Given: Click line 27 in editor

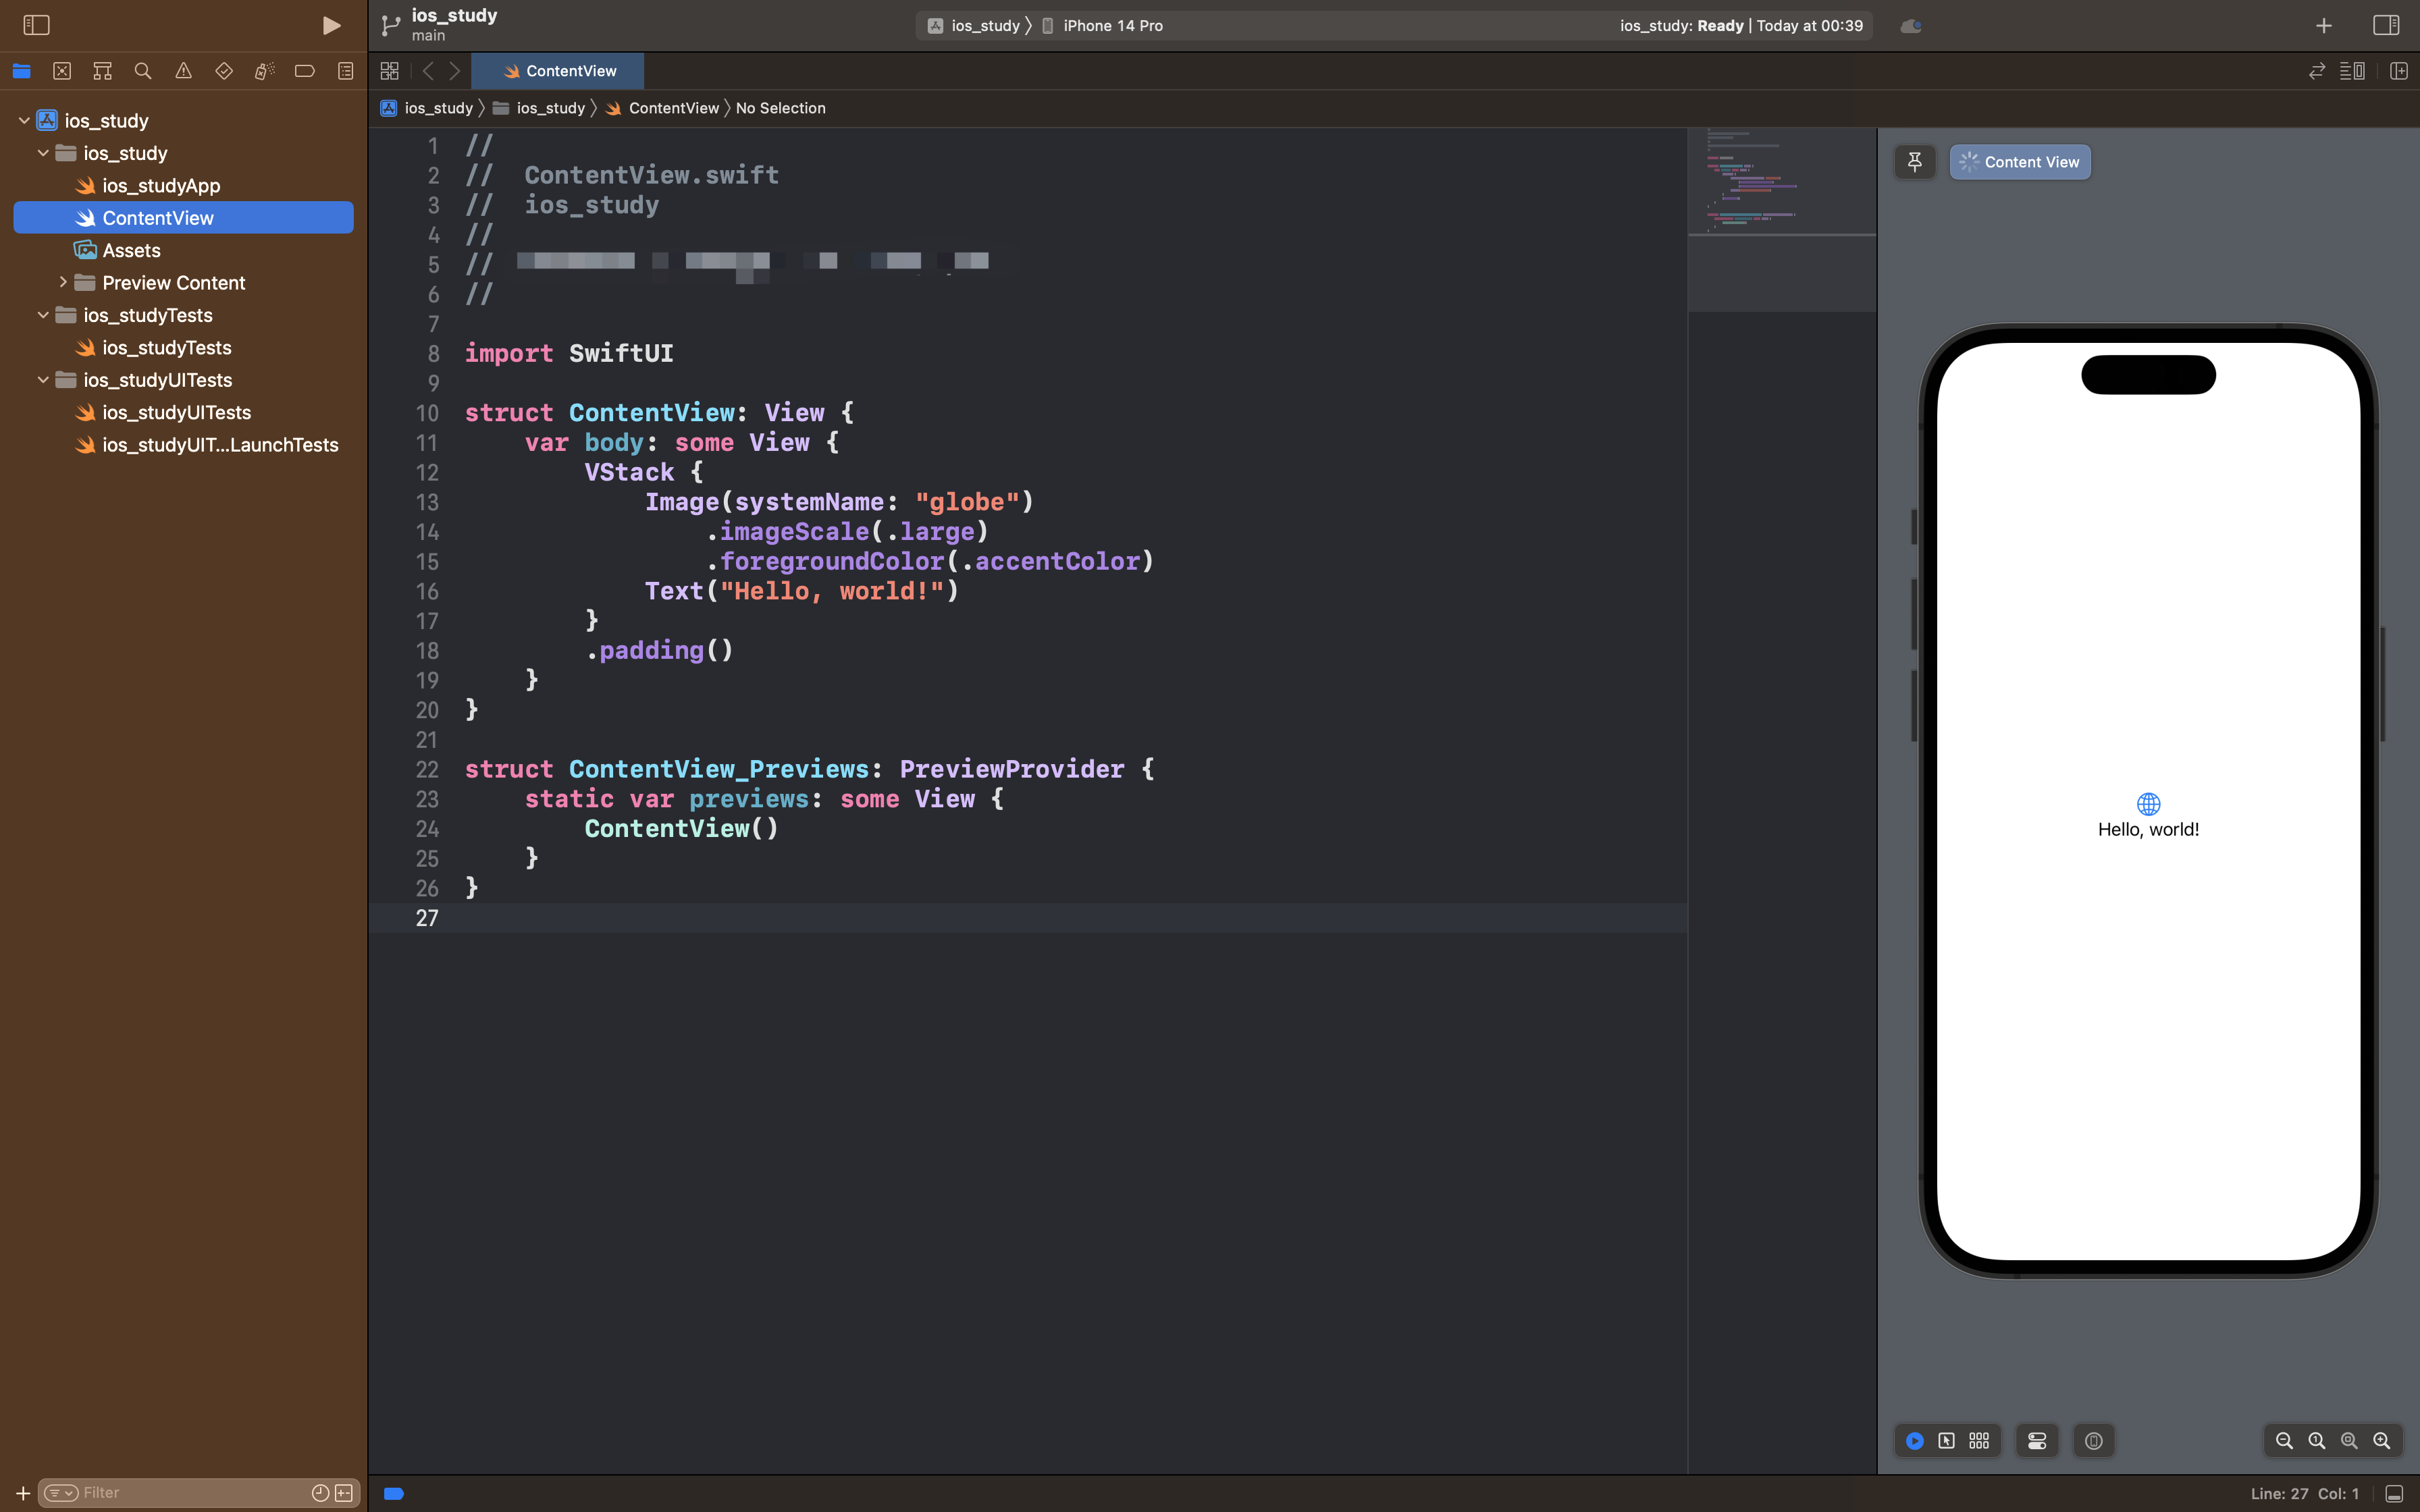Looking at the screenshot, I should tap(1028, 918).
